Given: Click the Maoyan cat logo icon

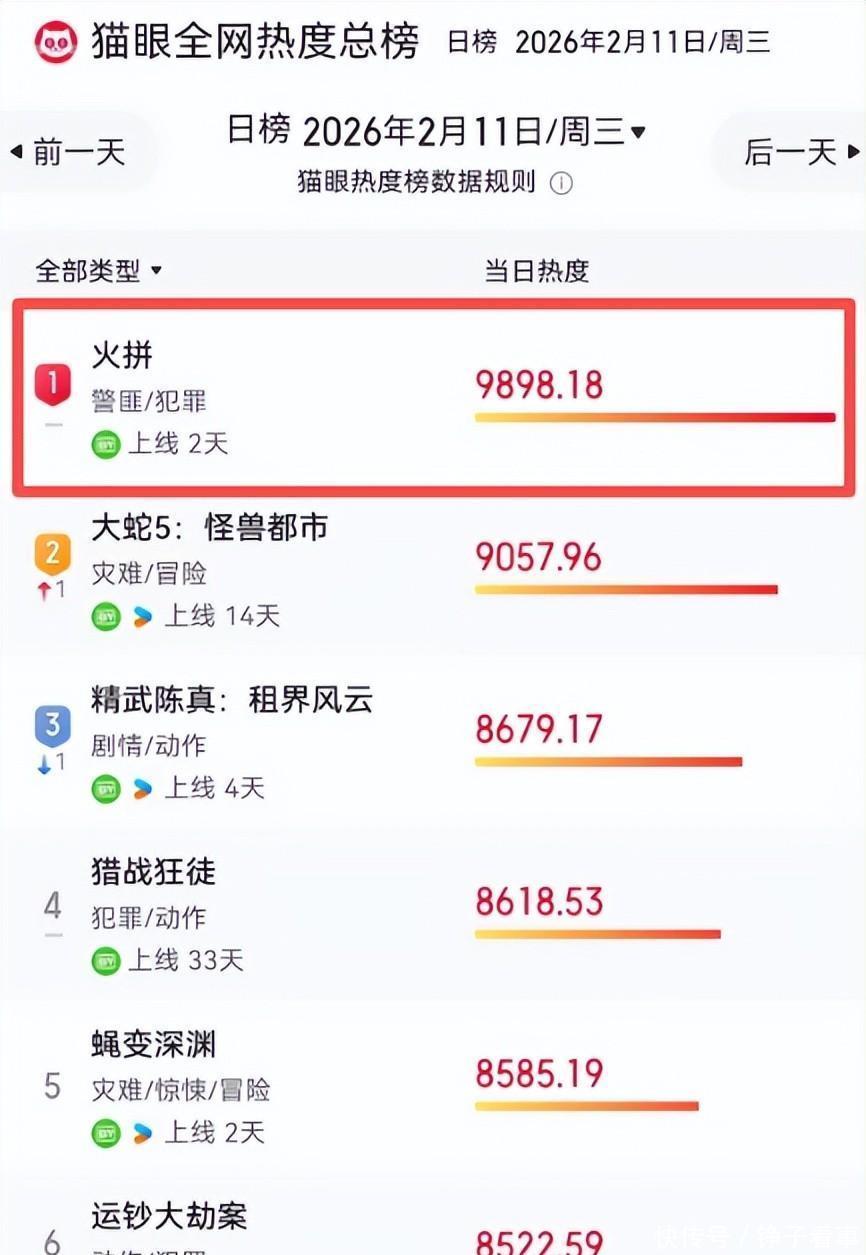Looking at the screenshot, I should coord(56,41).
